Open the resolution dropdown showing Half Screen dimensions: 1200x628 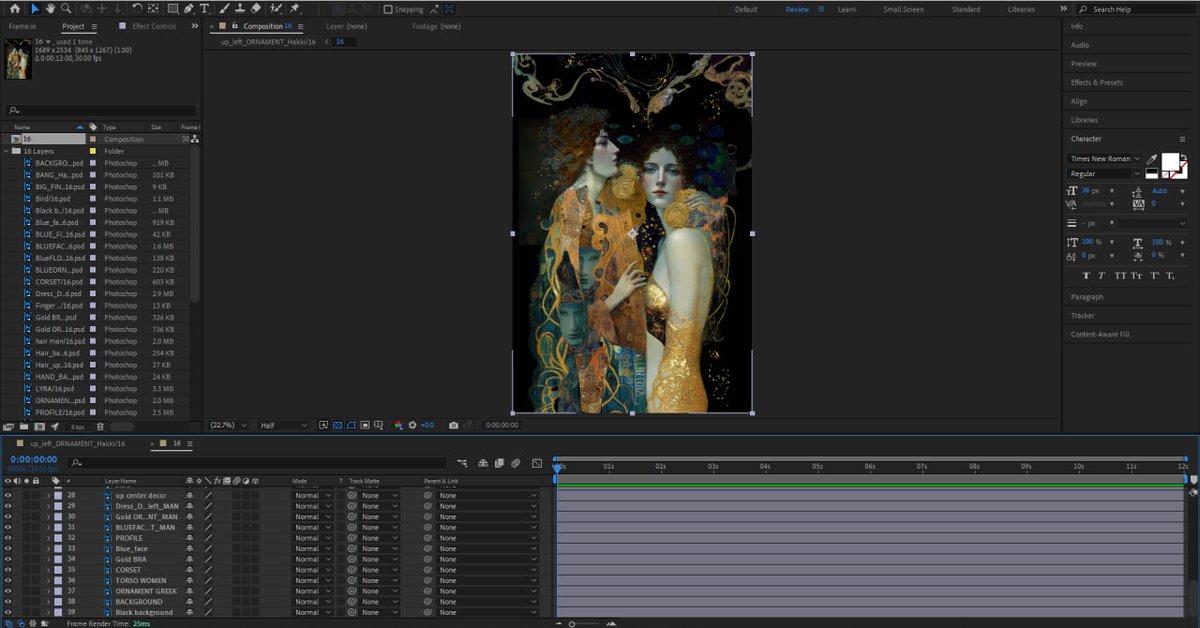(x=283, y=425)
